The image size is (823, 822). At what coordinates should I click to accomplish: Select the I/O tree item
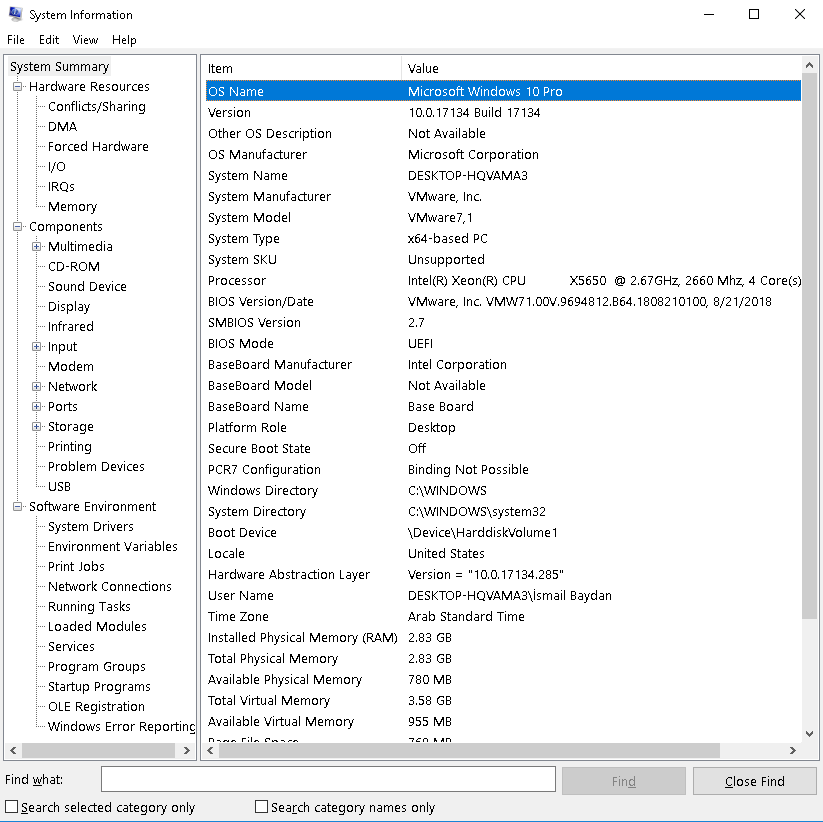coord(57,166)
